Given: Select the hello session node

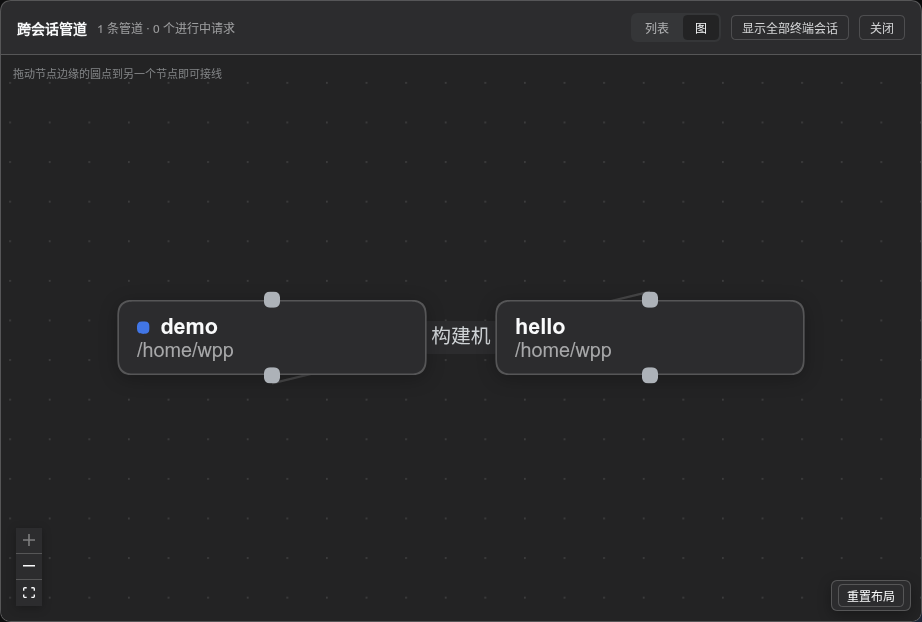Looking at the screenshot, I should coord(650,337).
